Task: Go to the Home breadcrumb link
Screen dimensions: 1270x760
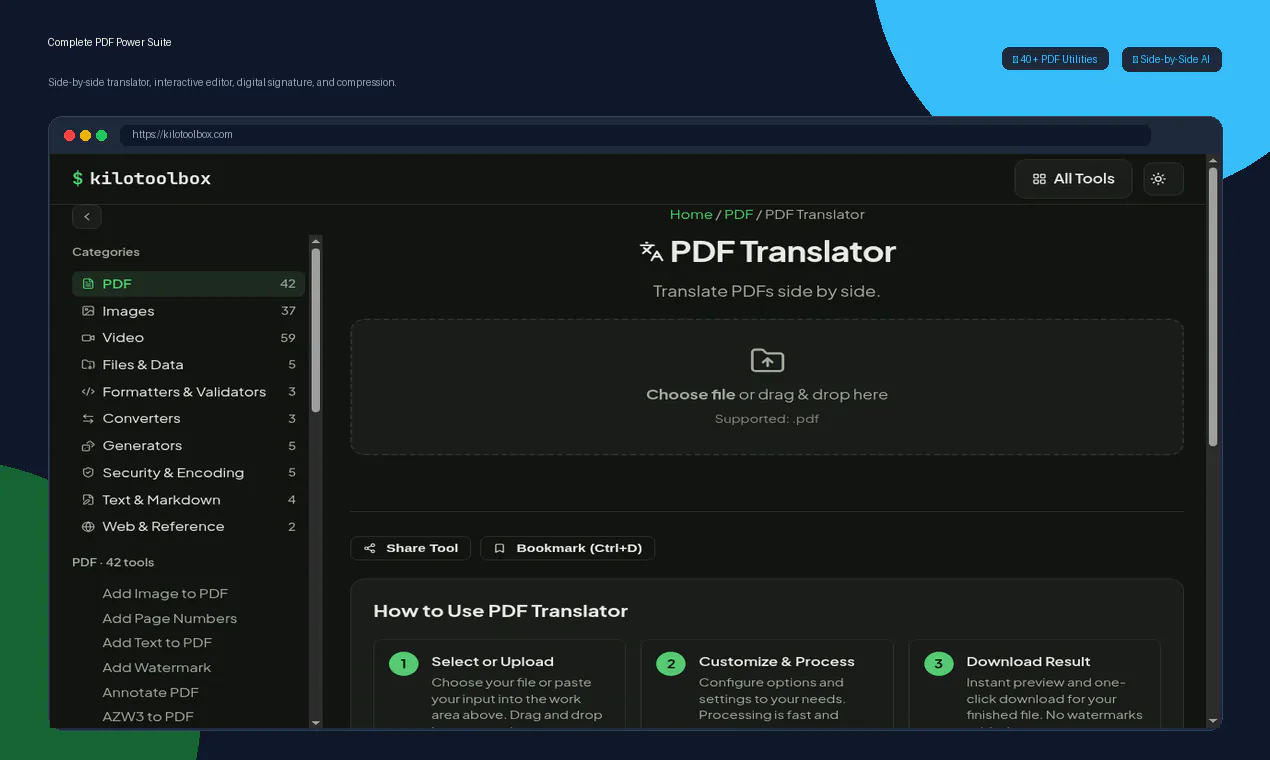Action: point(691,215)
